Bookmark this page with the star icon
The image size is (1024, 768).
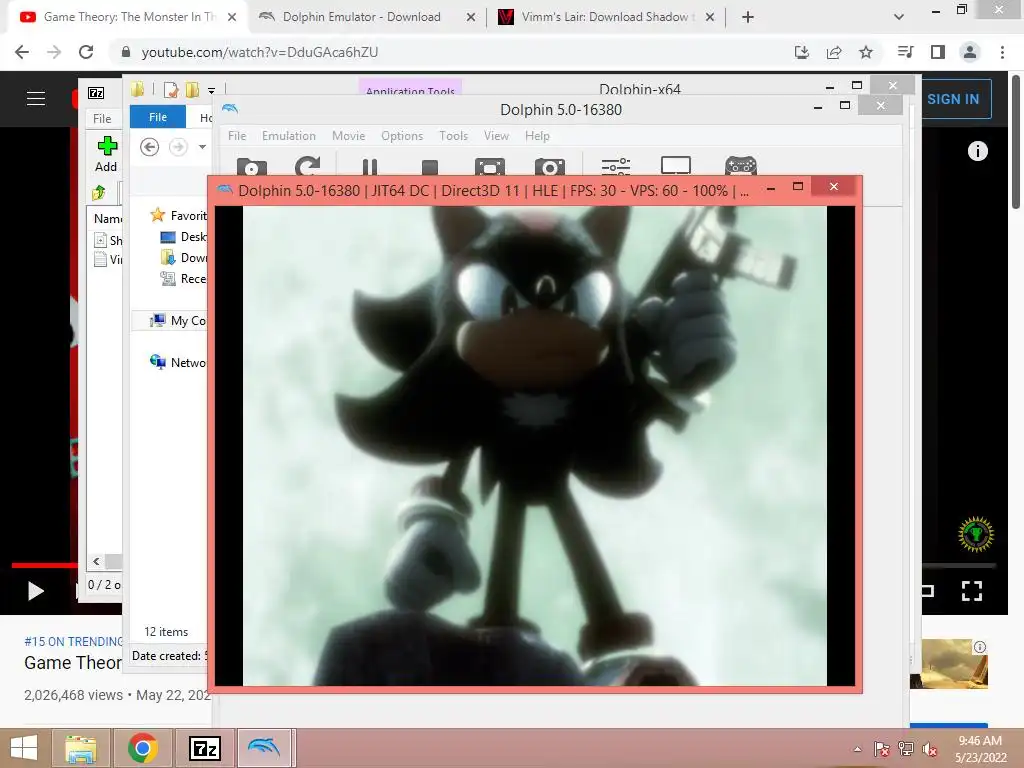pyautogui.click(x=866, y=52)
